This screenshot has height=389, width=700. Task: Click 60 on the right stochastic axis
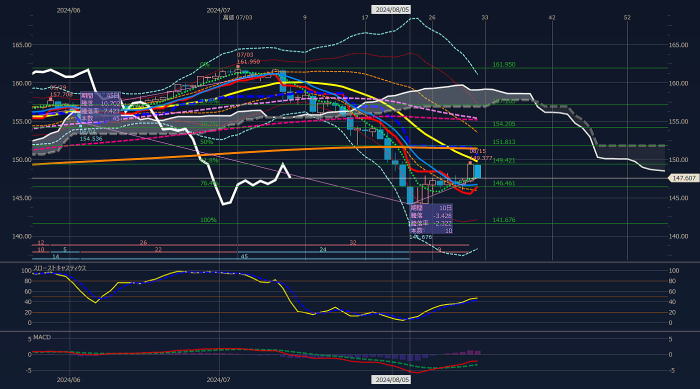coord(672,292)
